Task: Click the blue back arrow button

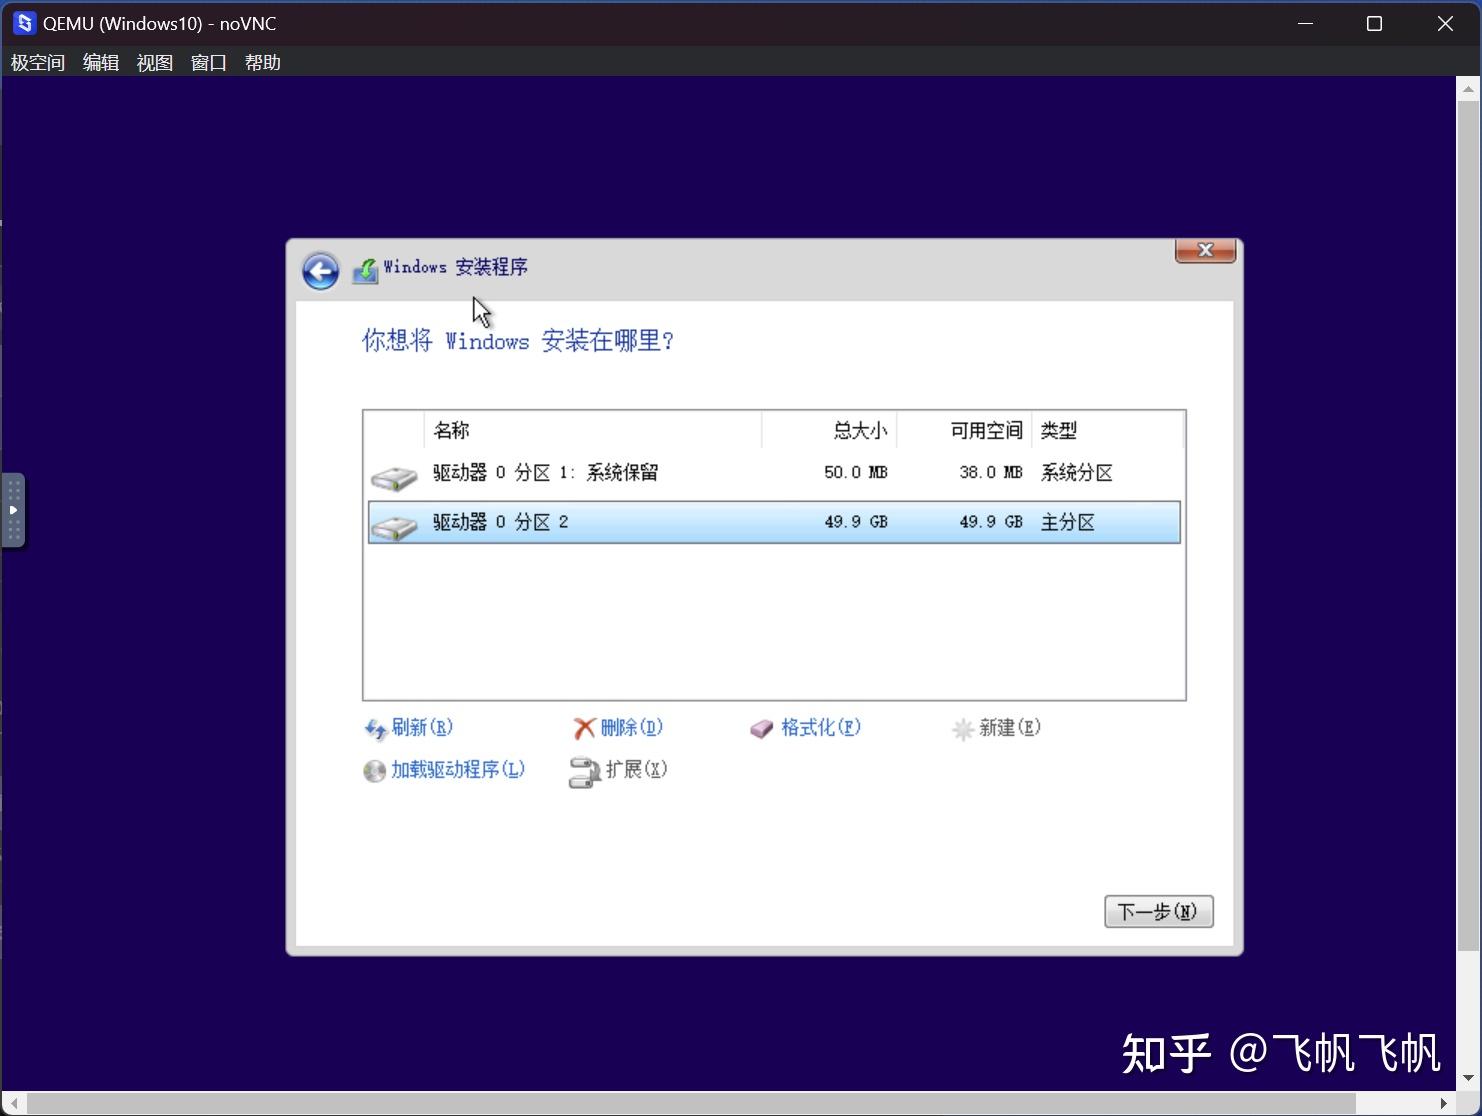Action: click(319, 270)
